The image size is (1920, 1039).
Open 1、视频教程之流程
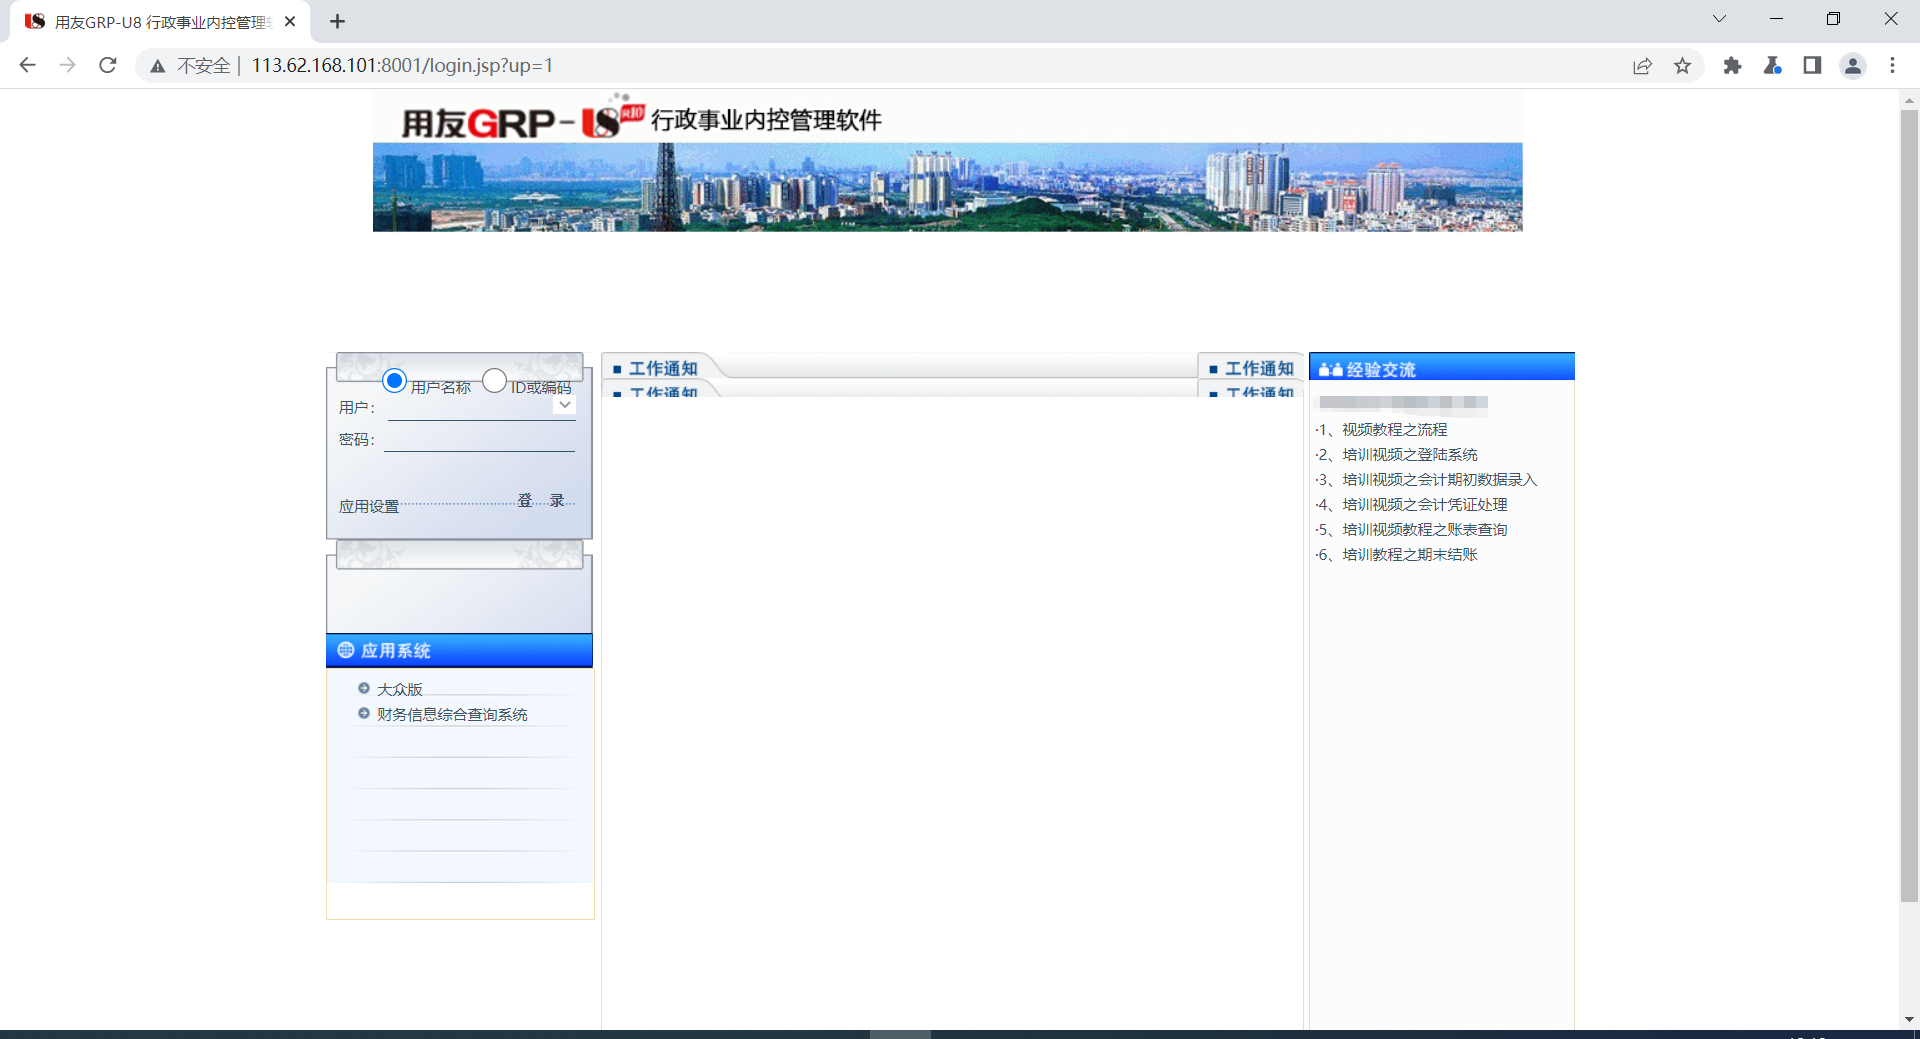[1384, 429]
